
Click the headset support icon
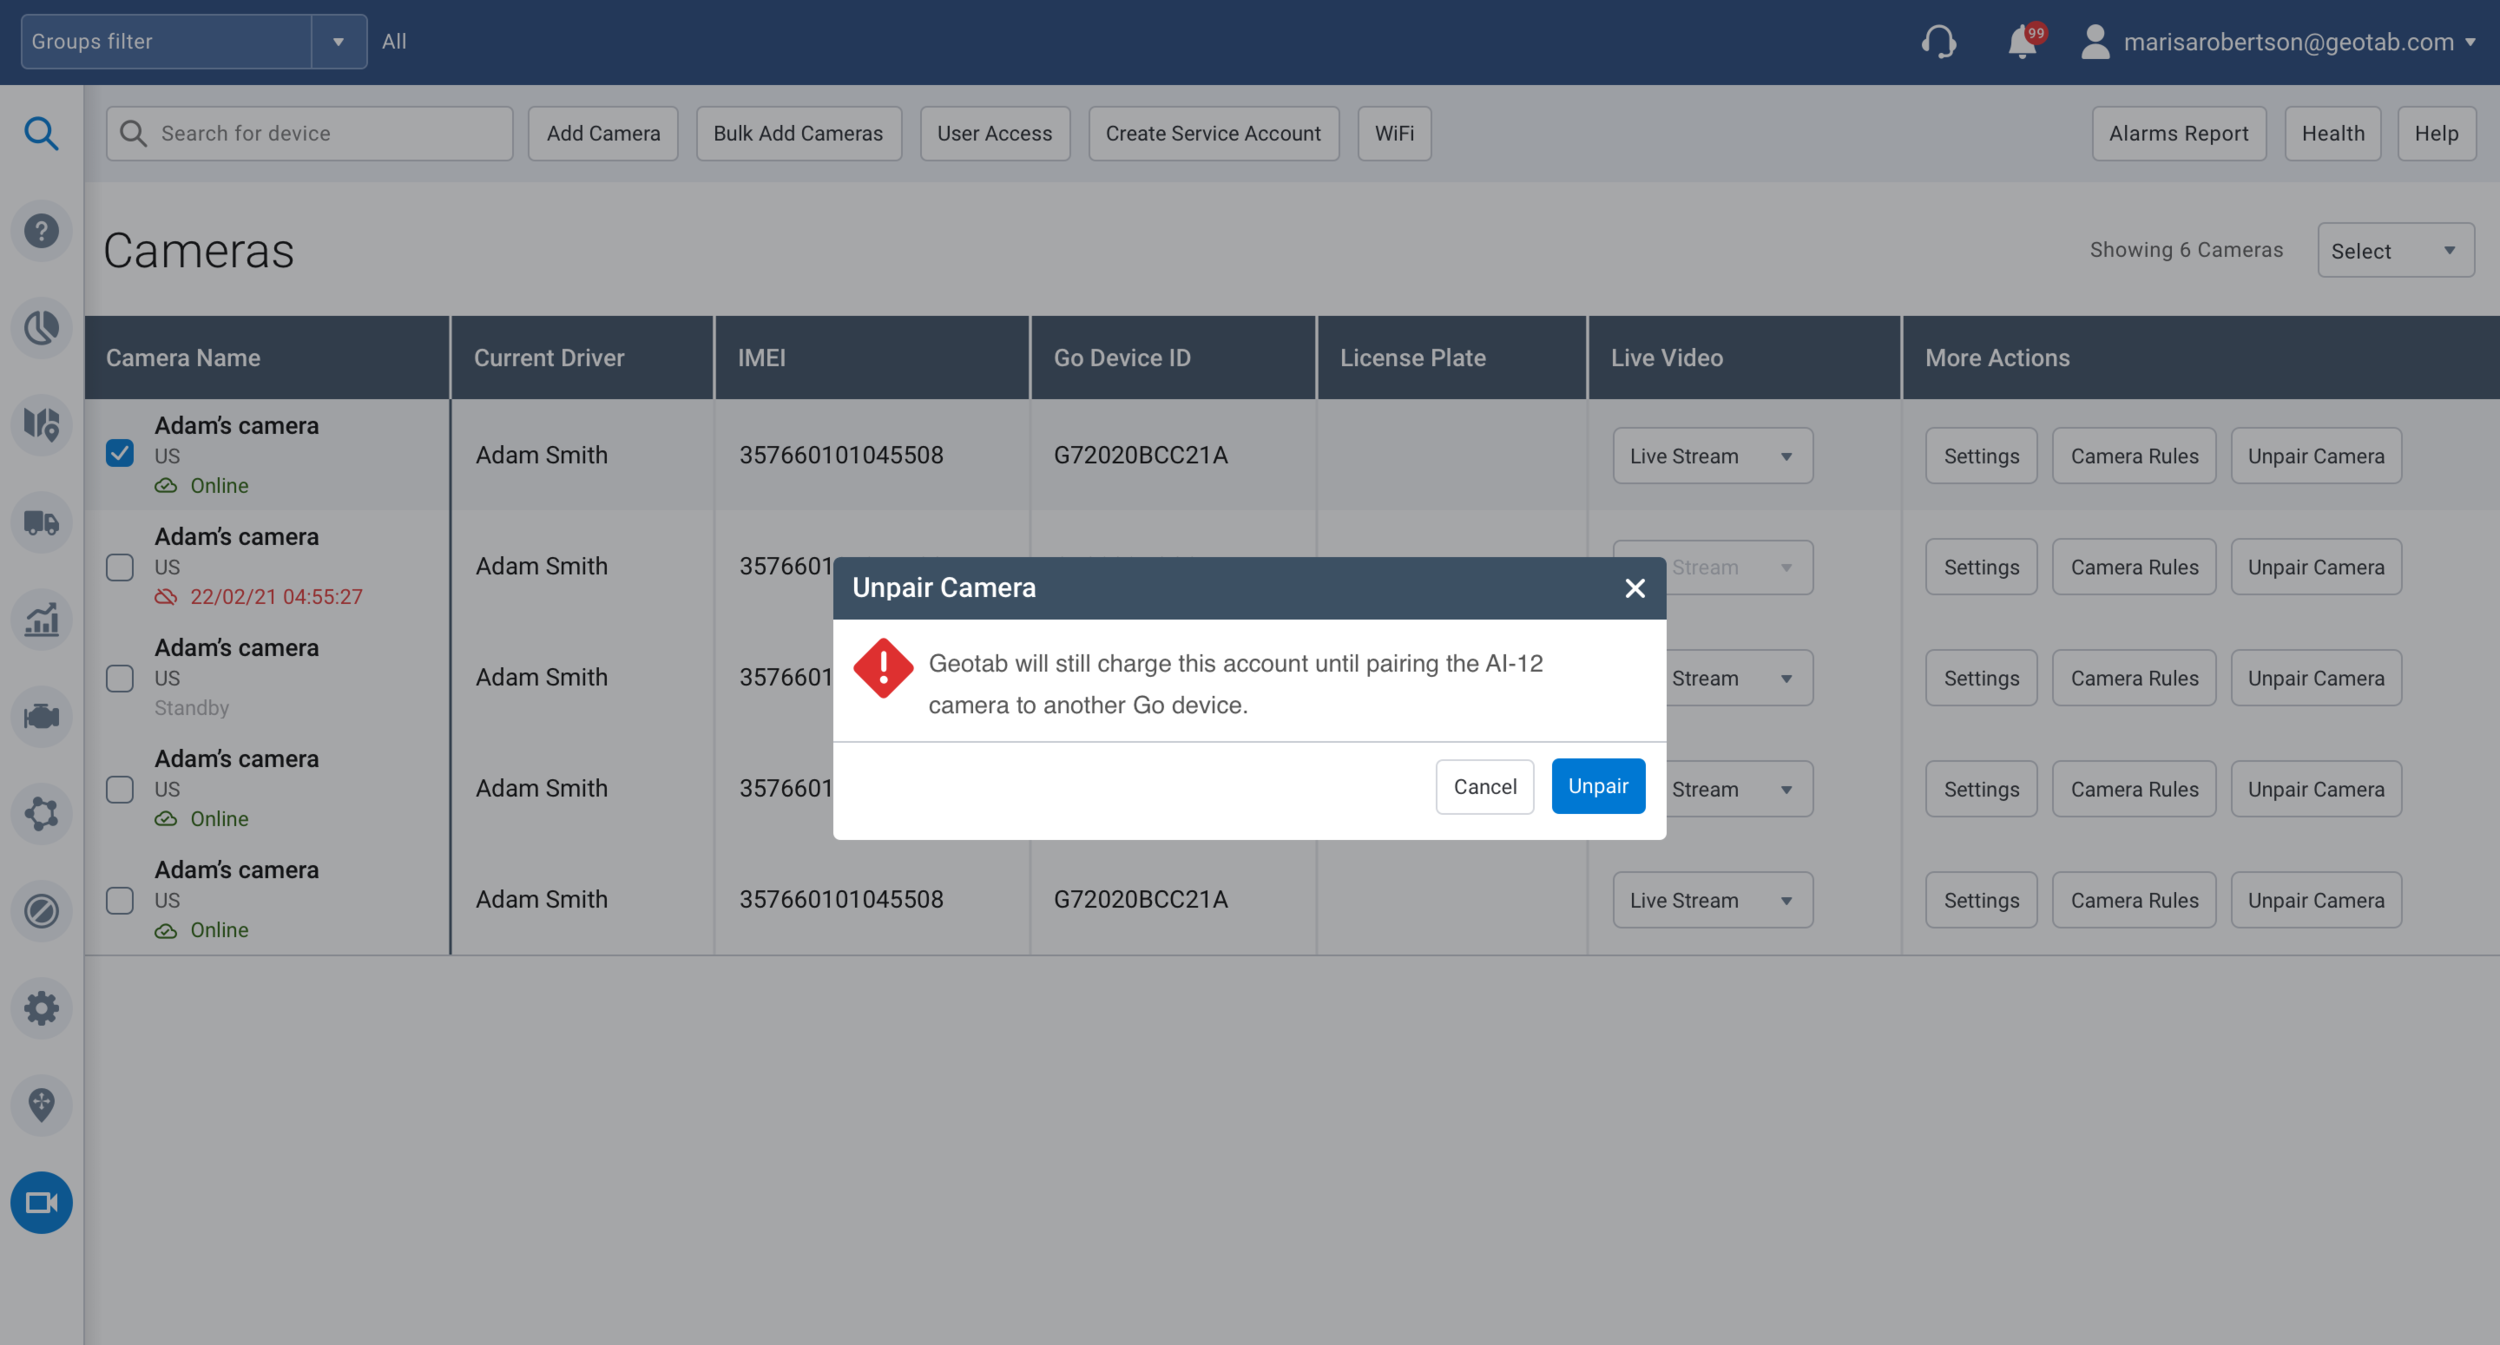[x=1938, y=42]
